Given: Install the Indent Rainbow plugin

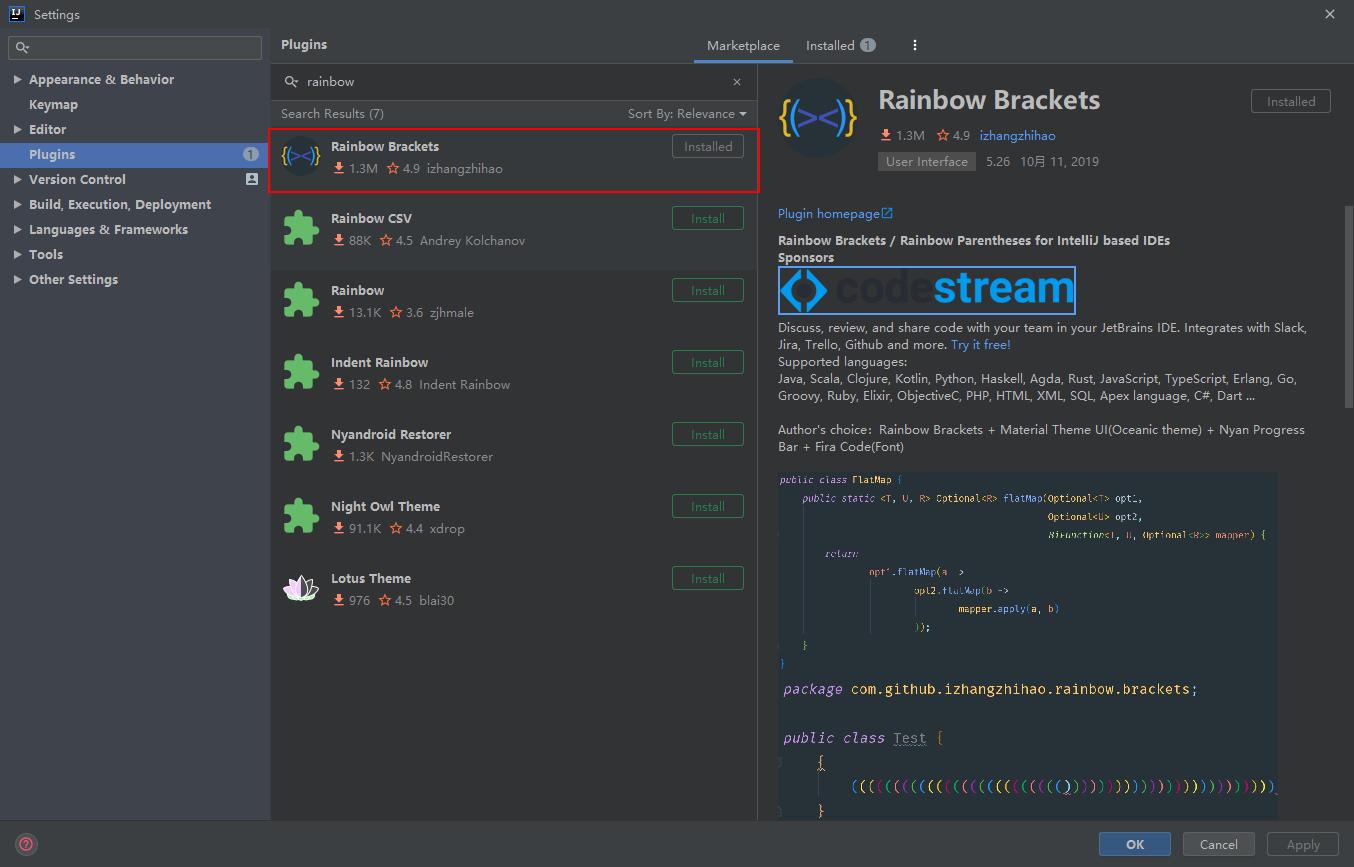Looking at the screenshot, I should coord(708,362).
